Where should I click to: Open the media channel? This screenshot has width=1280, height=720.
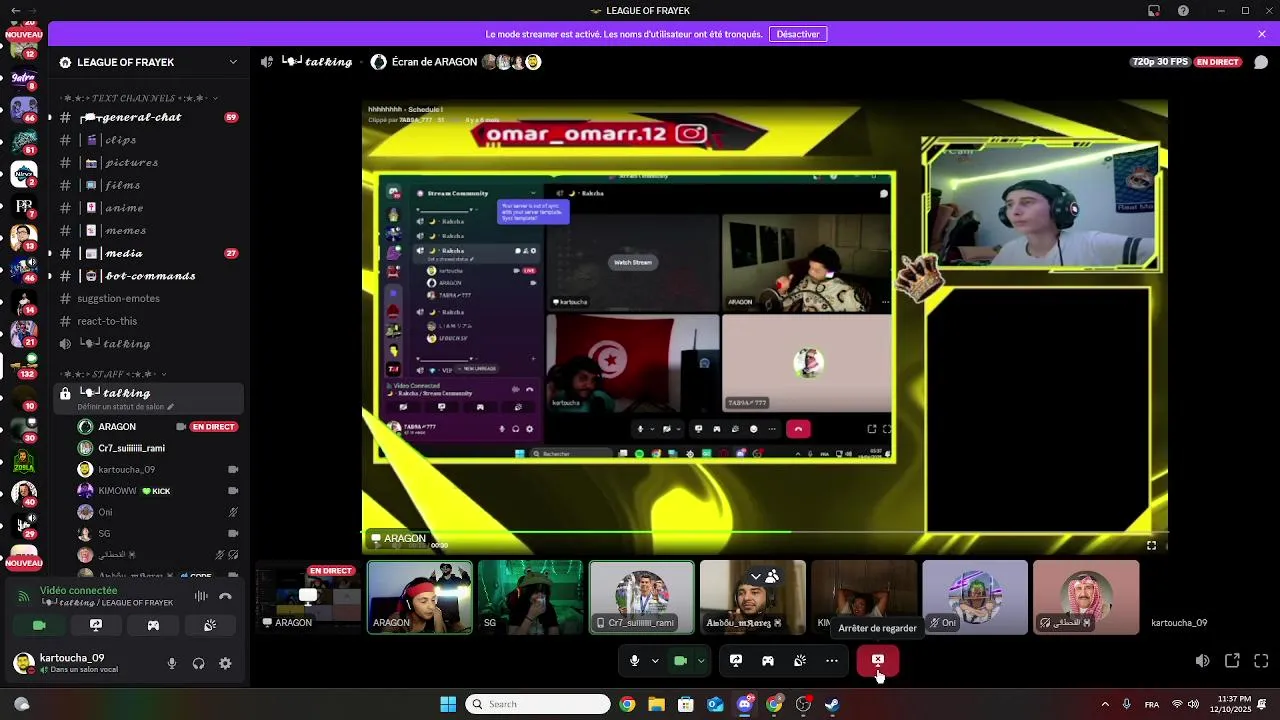click(x=147, y=253)
